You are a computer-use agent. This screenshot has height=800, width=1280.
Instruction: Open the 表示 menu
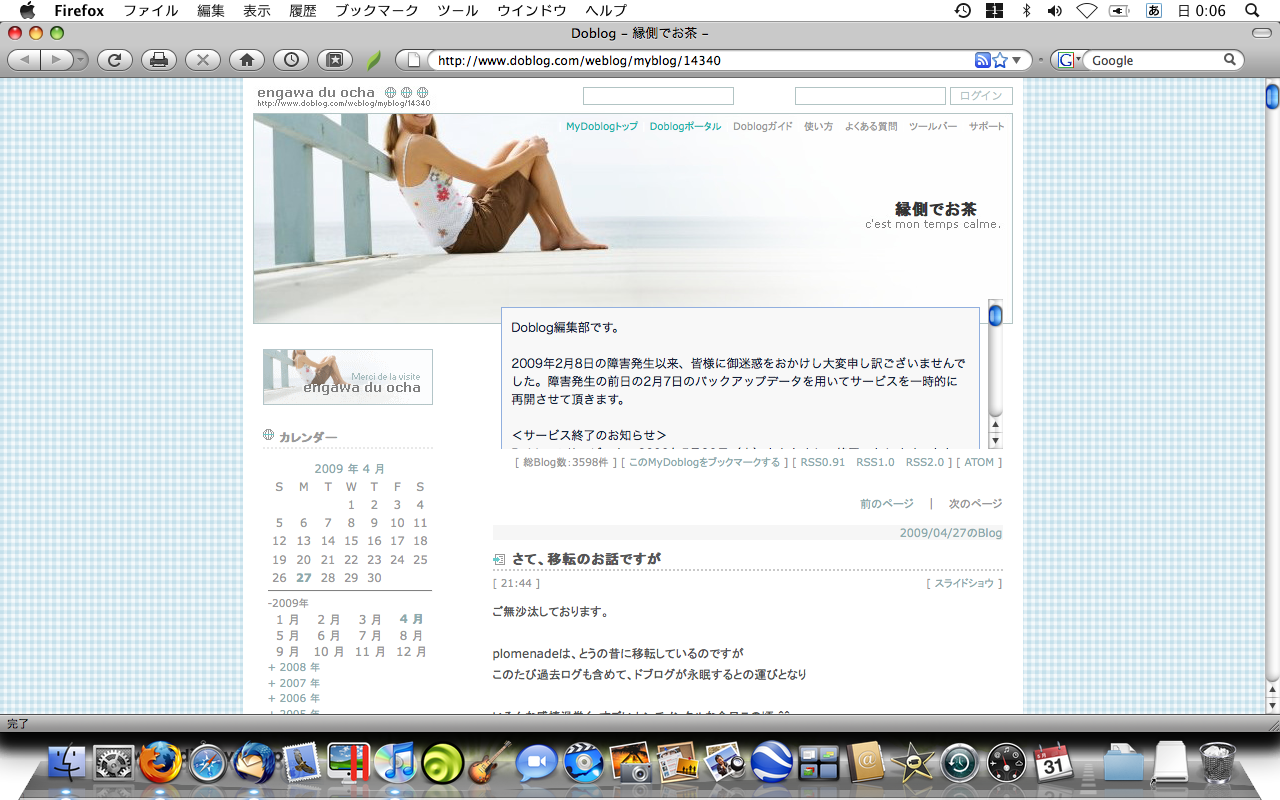point(257,11)
